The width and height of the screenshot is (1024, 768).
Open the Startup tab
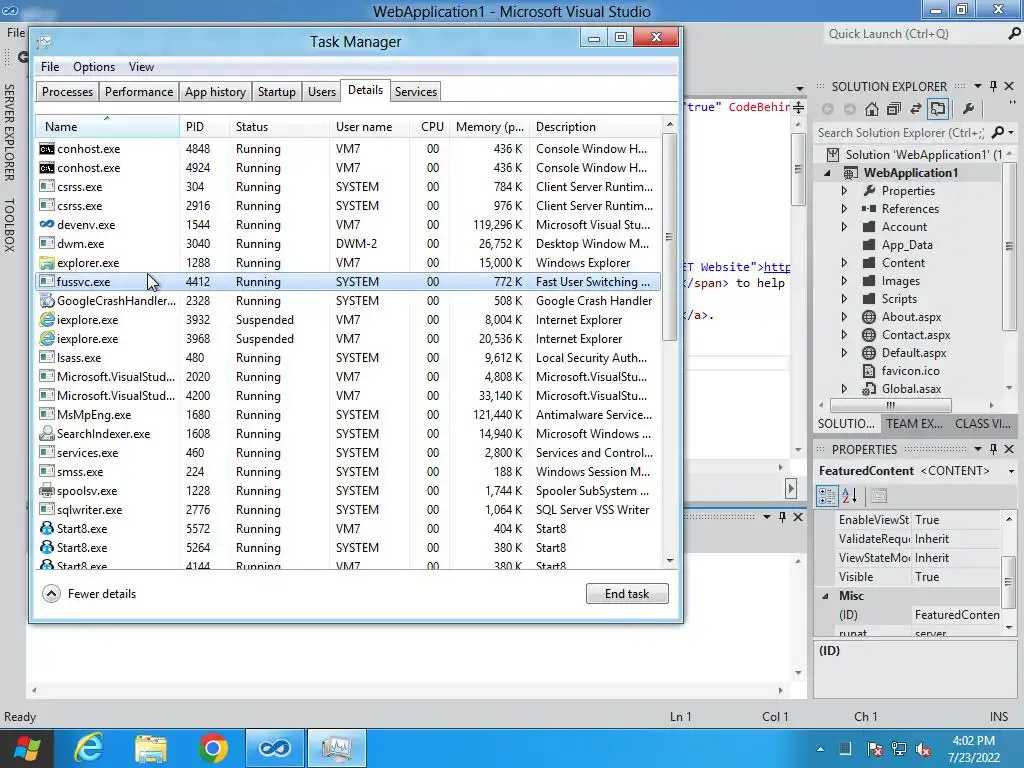tap(277, 91)
